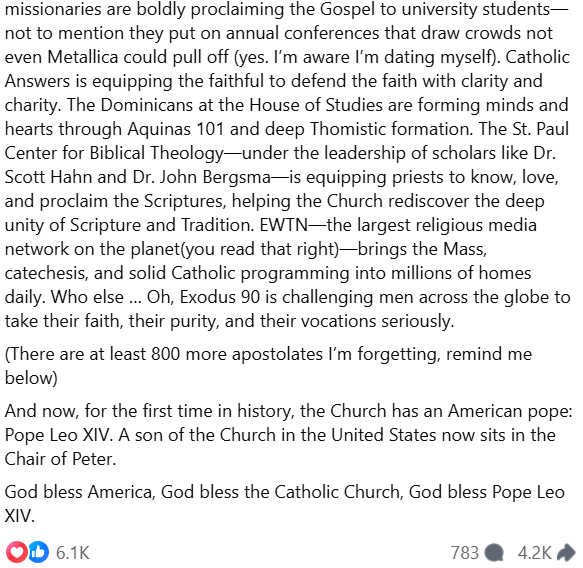
Task: Click the word 'EWTN' in the post
Action: pos(284,225)
